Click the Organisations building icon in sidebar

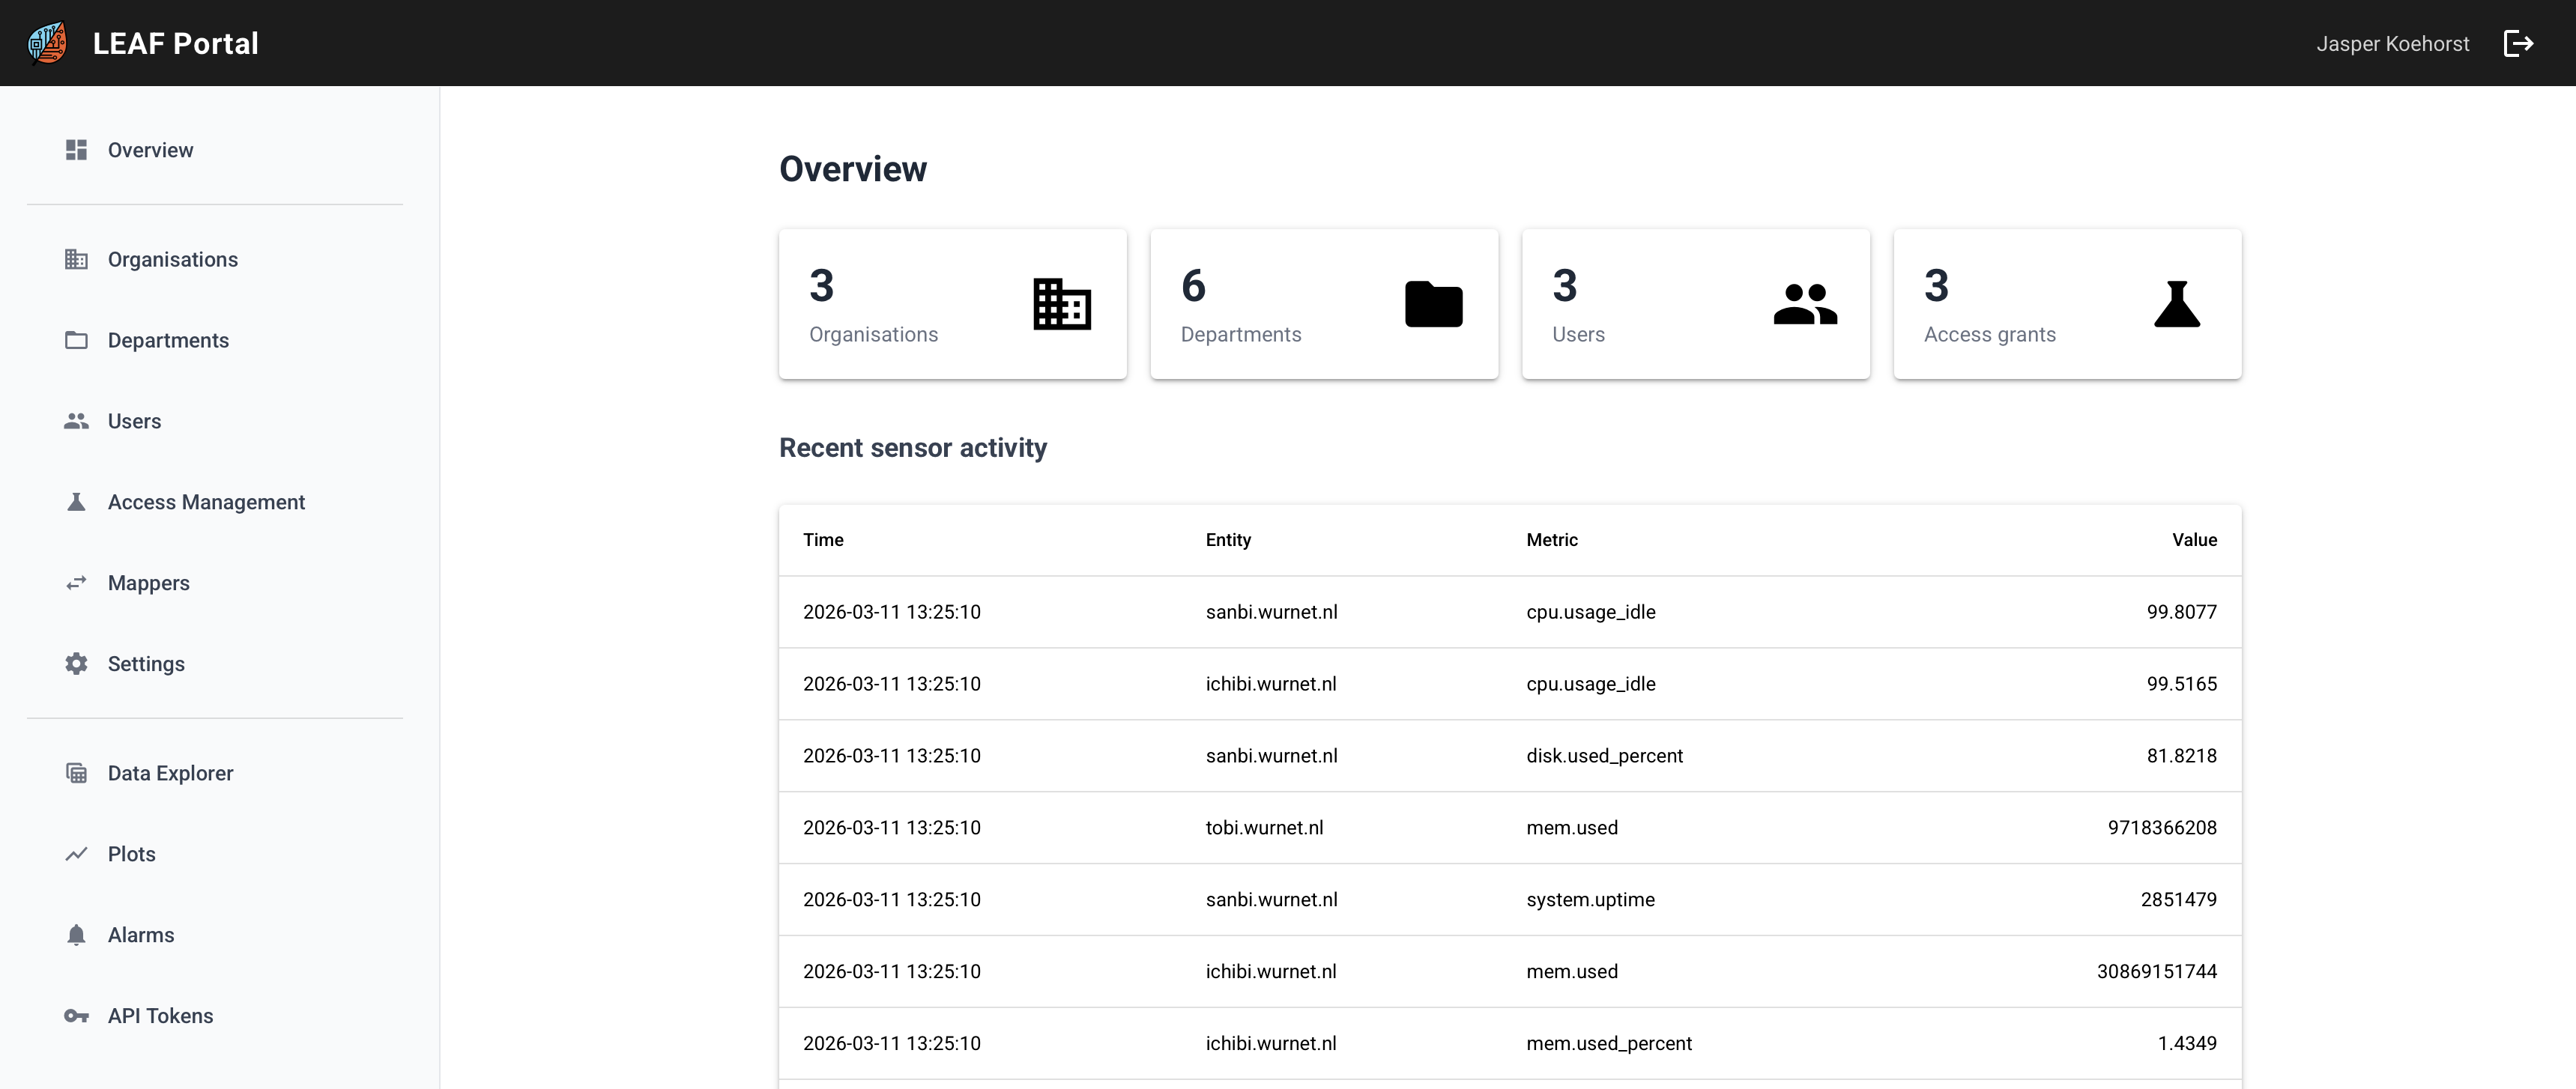click(76, 259)
